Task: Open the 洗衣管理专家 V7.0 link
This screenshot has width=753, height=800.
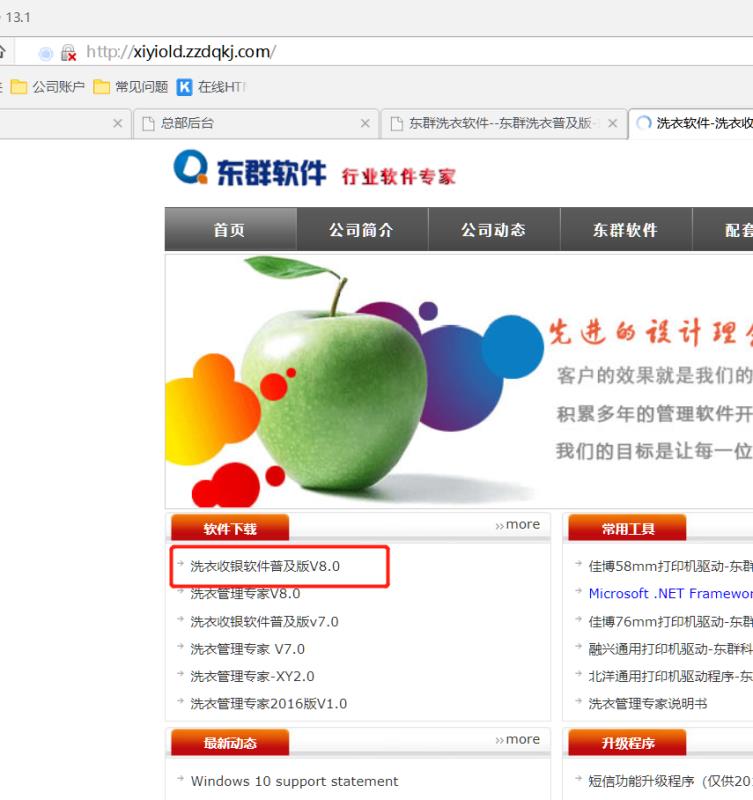Action: pyautogui.click(x=247, y=649)
